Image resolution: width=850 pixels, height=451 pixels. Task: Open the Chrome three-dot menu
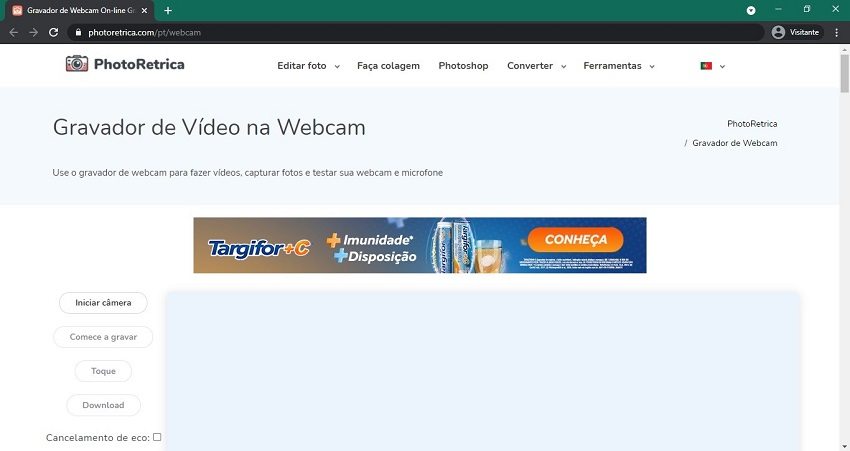click(x=836, y=33)
